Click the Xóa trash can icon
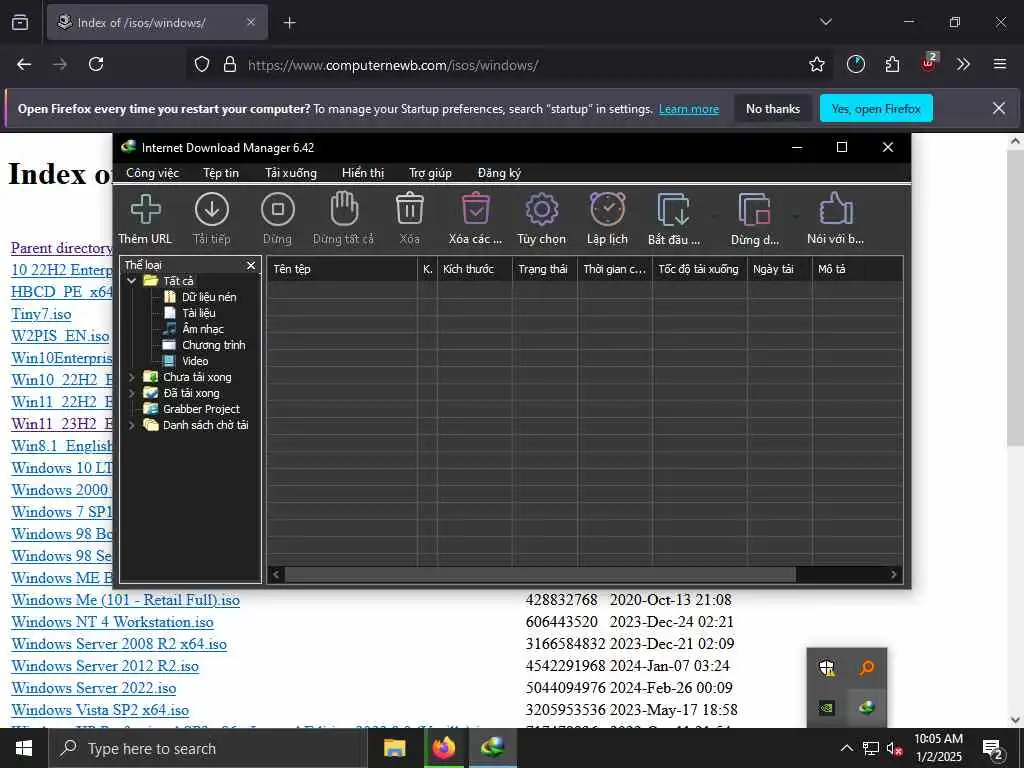 pos(409,209)
